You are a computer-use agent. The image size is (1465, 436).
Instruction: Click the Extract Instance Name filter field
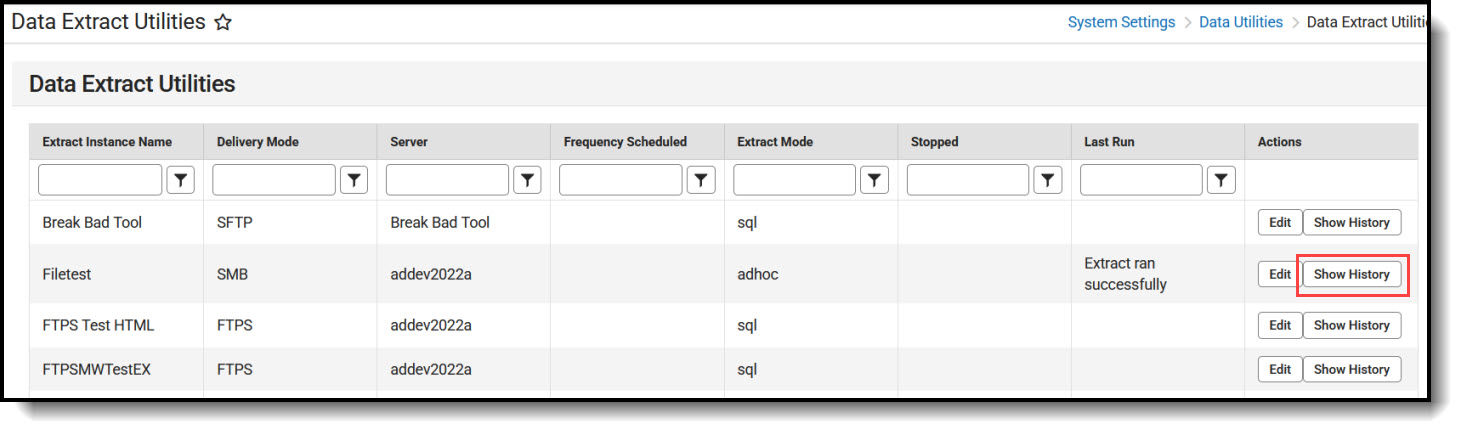tap(100, 180)
